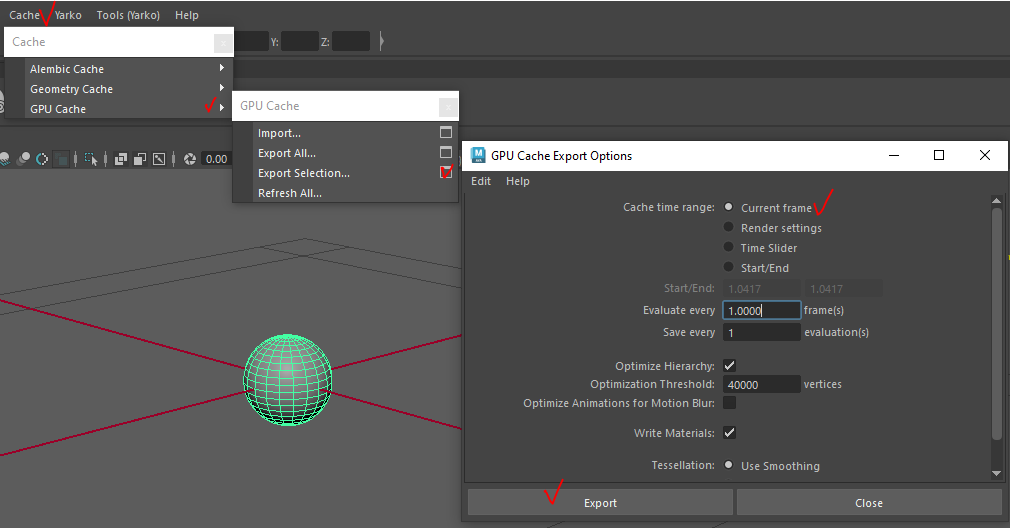Open the Export All option box icon
The image size is (1010, 528).
446,153
